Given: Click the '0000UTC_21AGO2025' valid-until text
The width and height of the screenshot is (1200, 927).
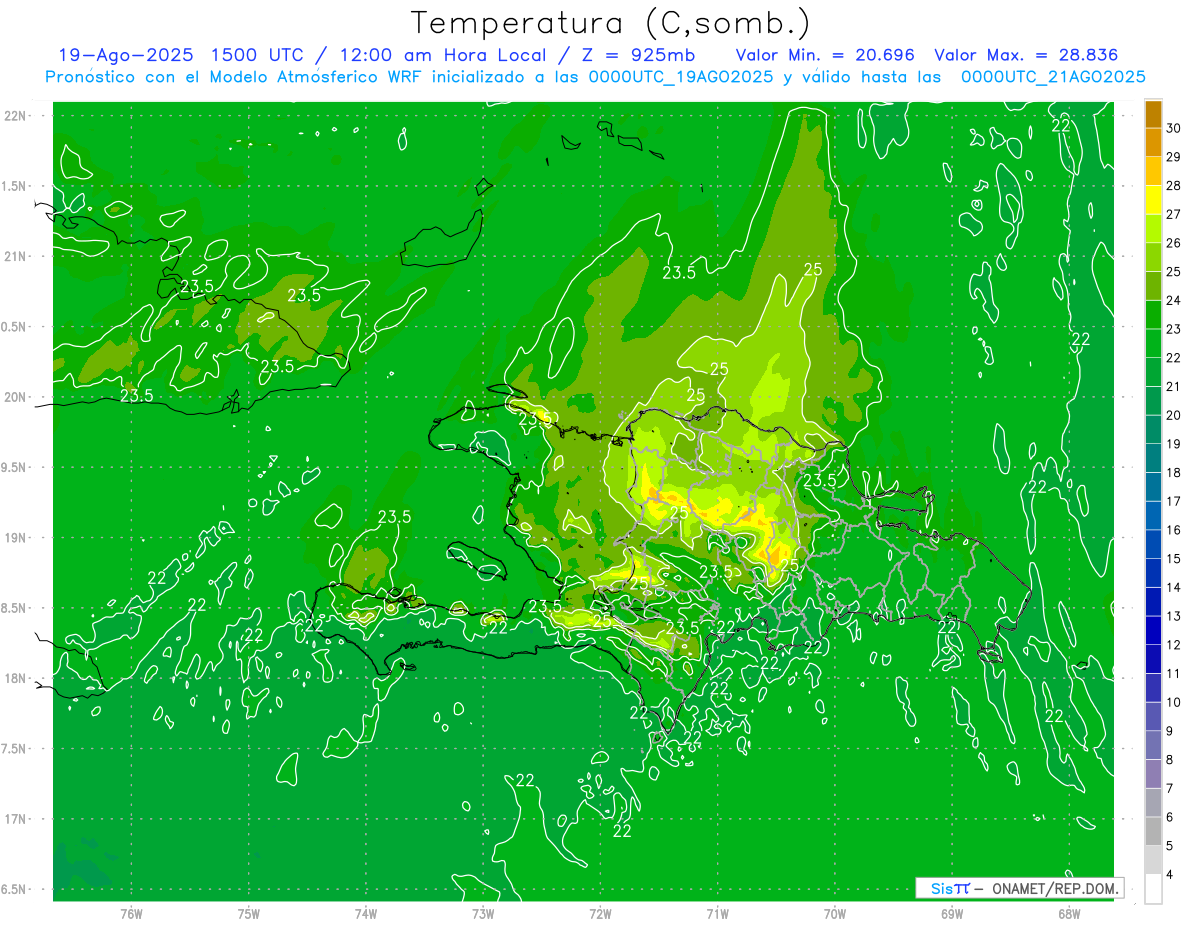Looking at the screenshot, I should point(1053,77).
